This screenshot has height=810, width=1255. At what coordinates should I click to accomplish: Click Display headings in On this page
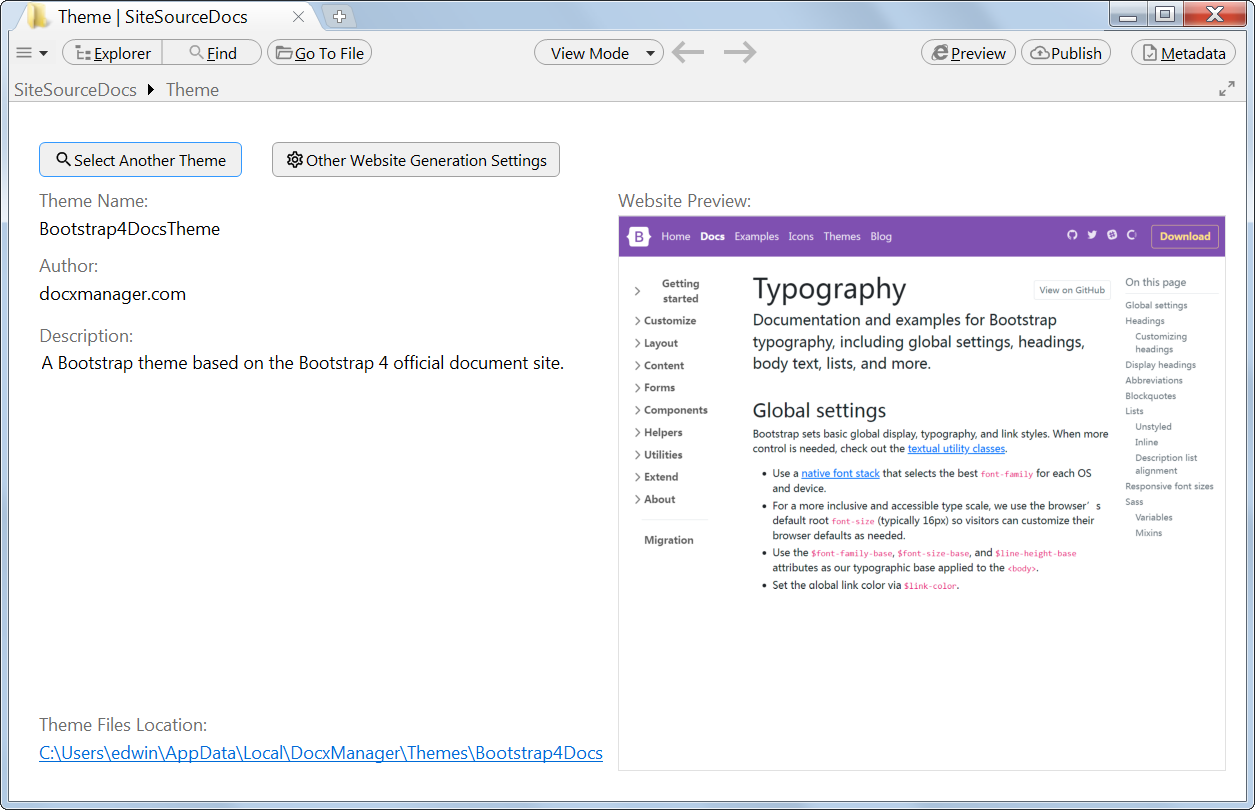point(1160,365)
